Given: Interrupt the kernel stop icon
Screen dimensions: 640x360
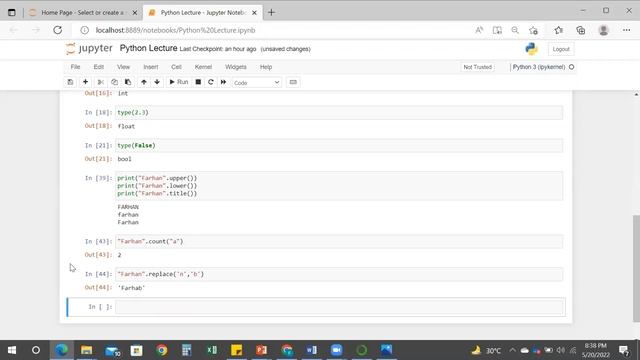Looking at the screenshot, I should [x=198, y=82].
